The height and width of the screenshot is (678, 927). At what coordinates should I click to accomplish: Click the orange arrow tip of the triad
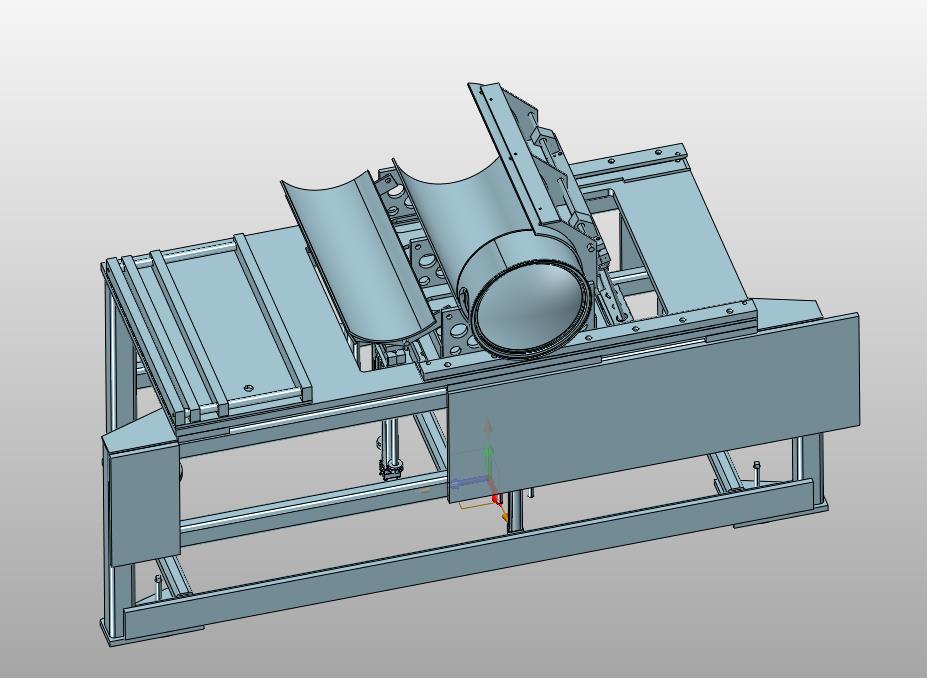[505, 517]
